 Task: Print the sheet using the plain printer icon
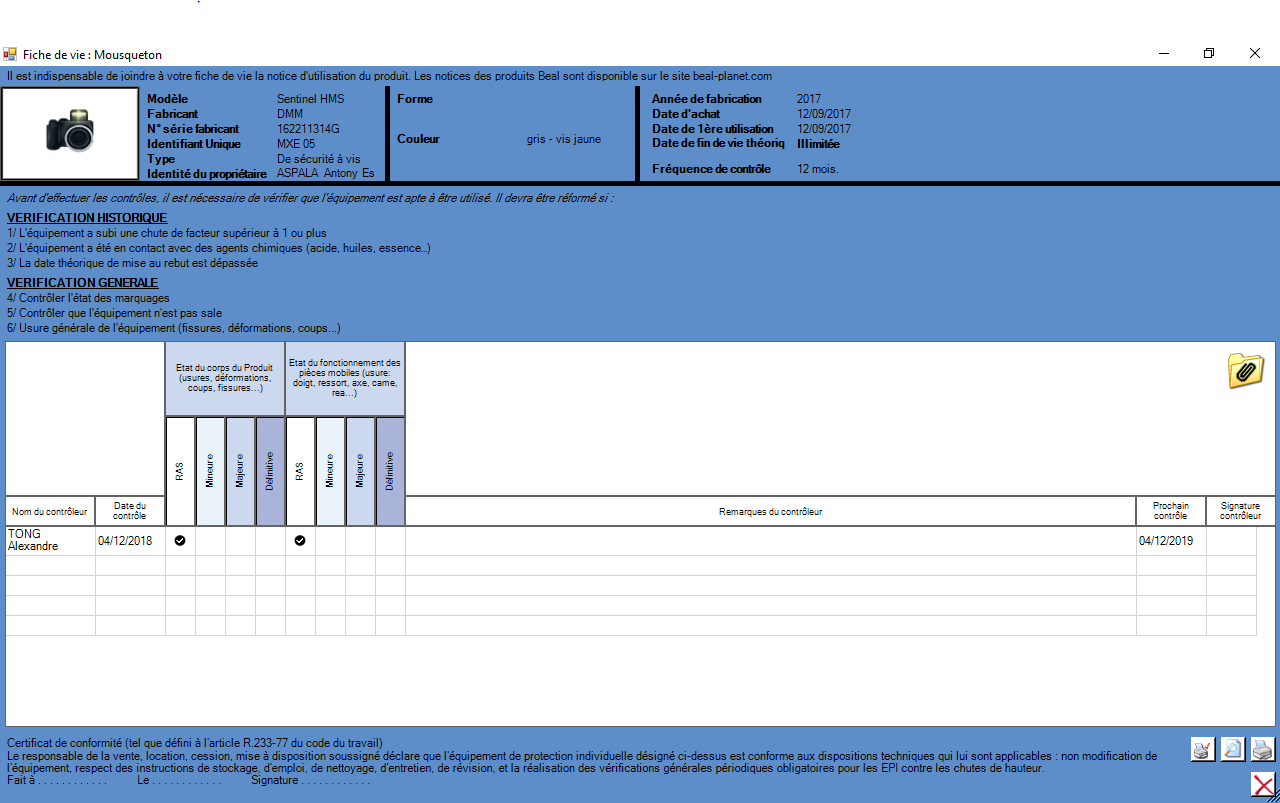click(1263, 749)
